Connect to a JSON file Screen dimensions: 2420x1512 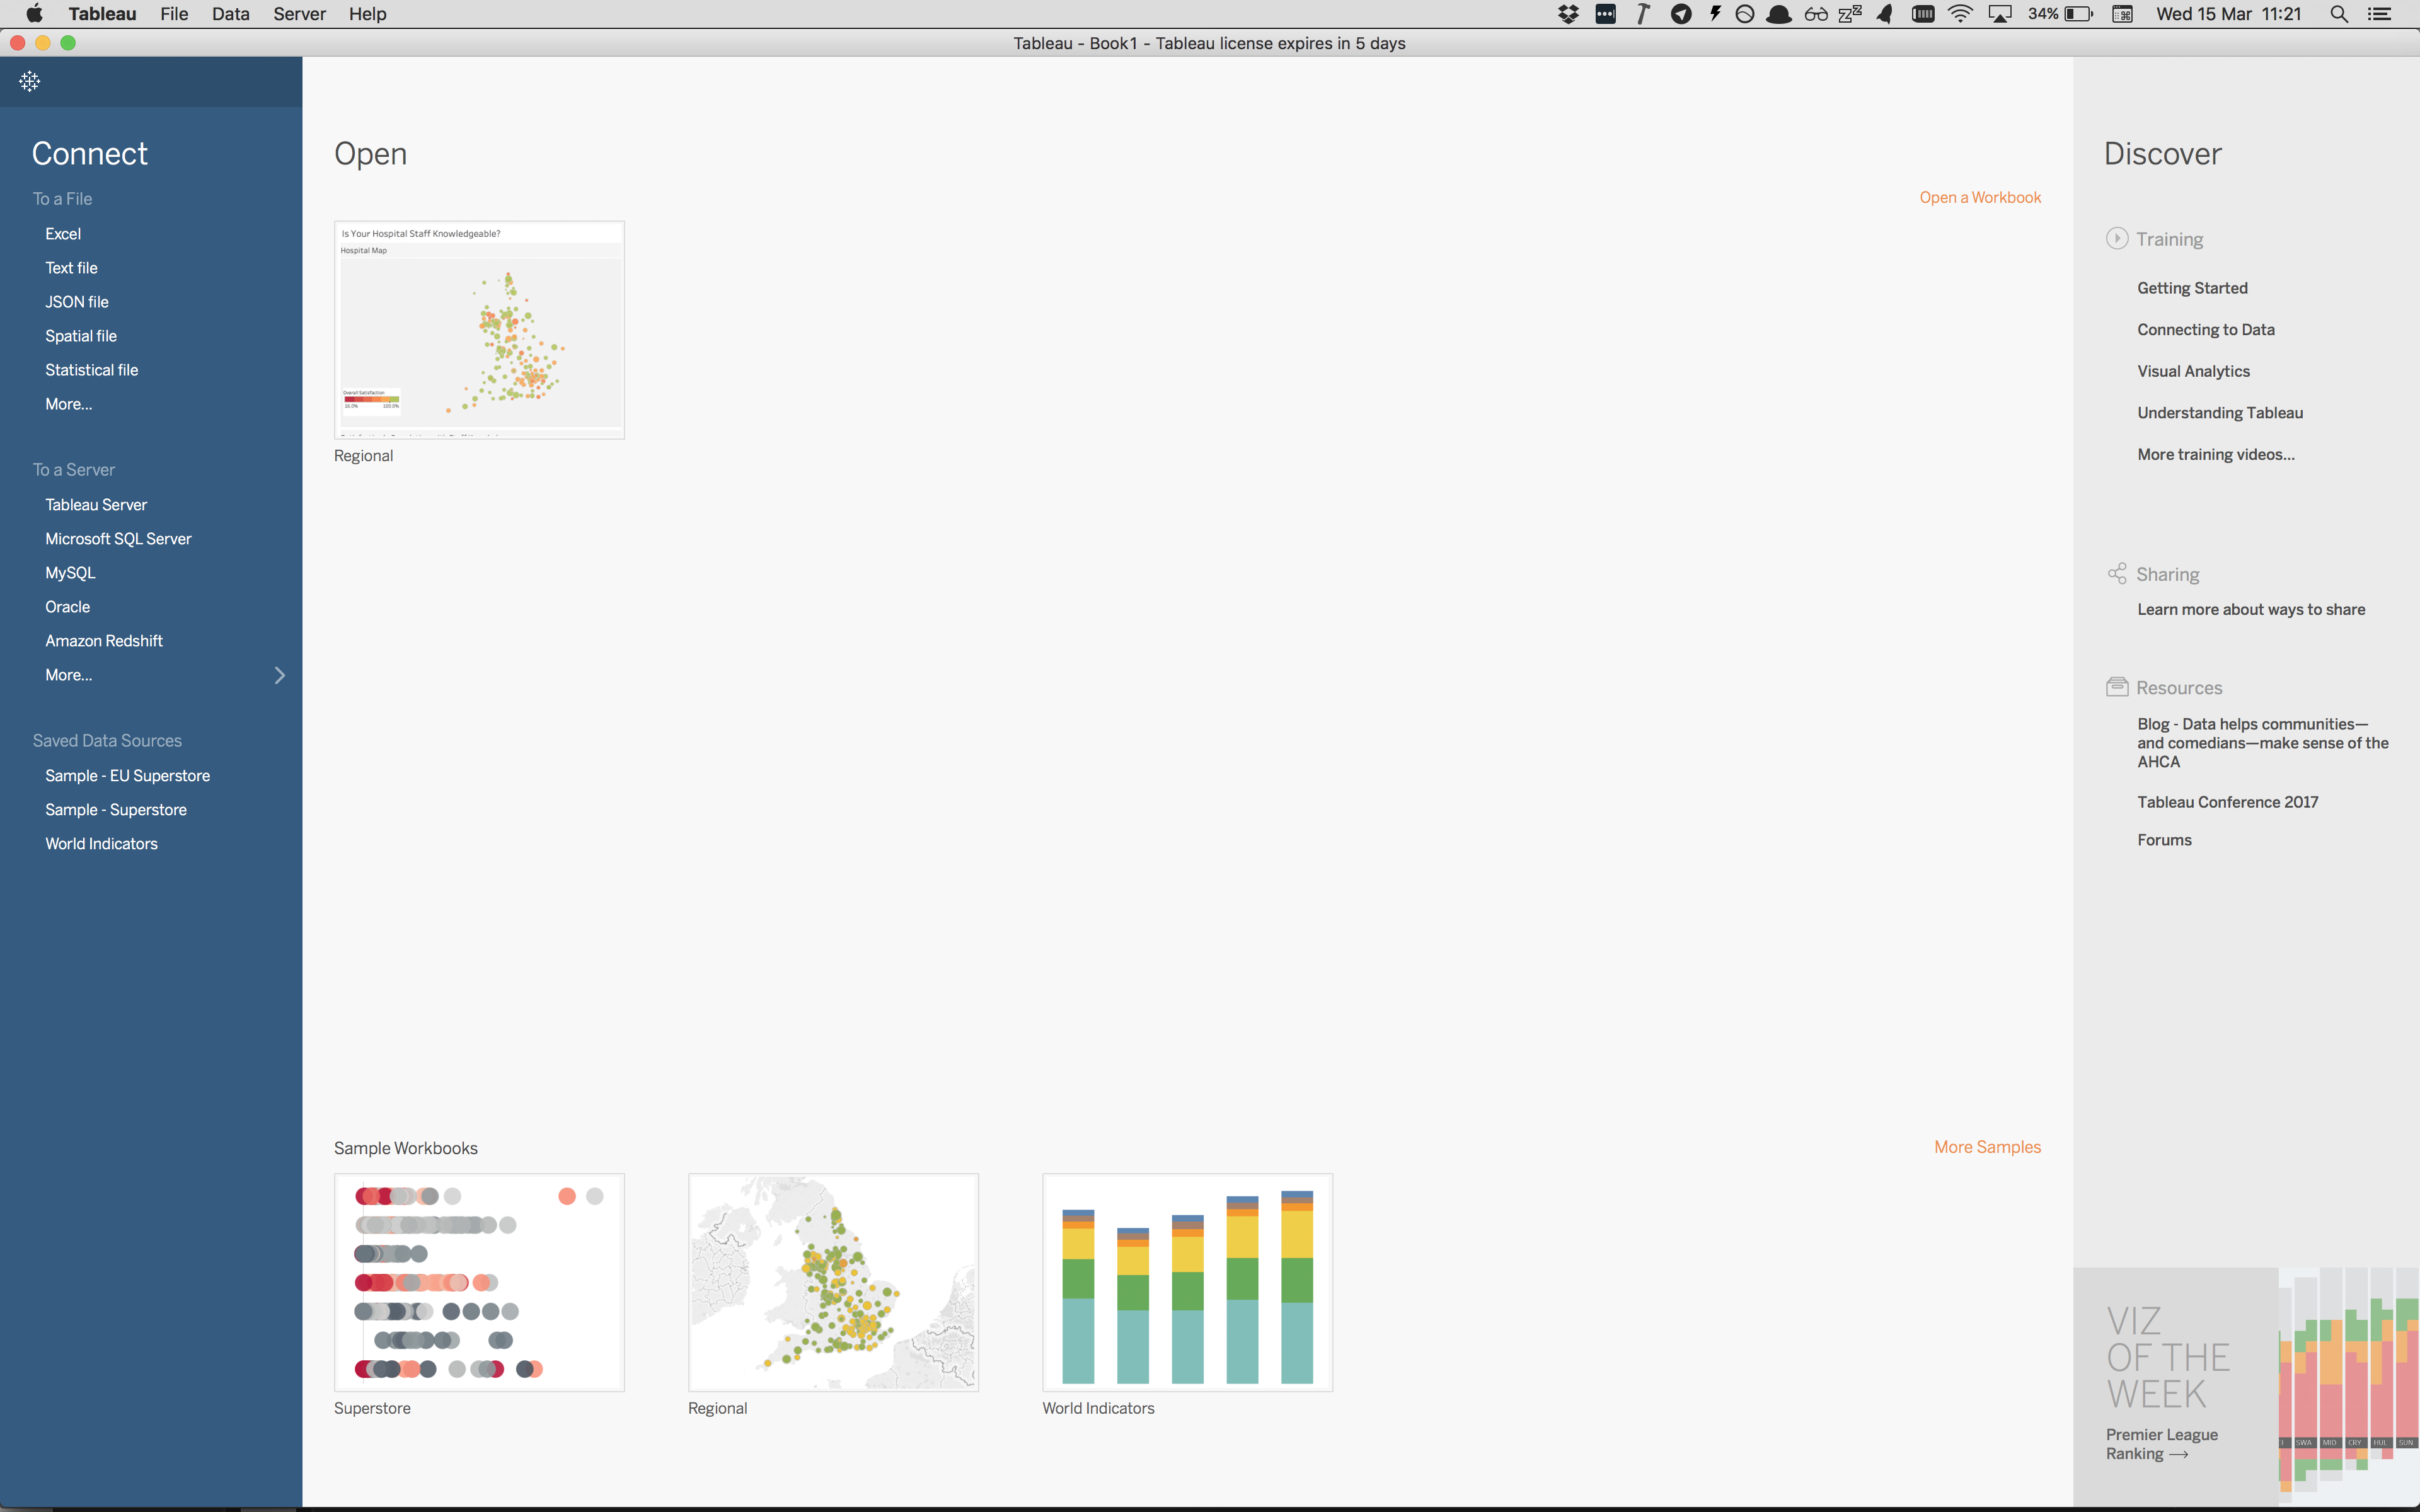pyautogui.click(x=76, y=301)
